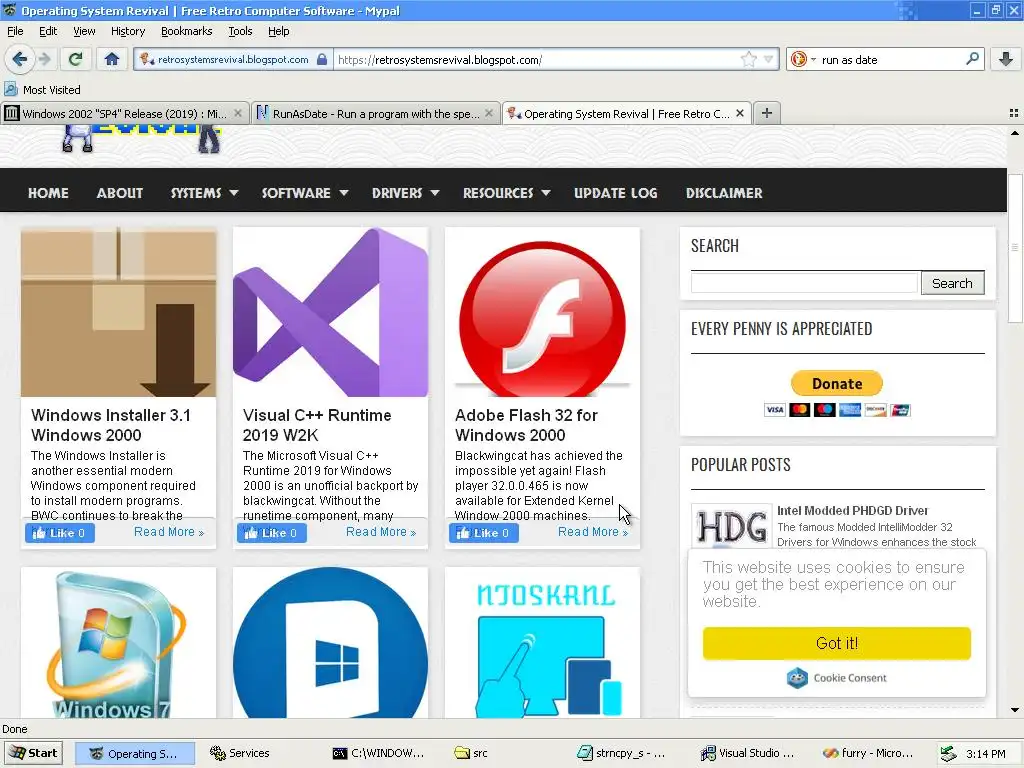Open the Windows 7 post thumbnail
This screenshot has width=1024, height=768.
(x=118, y=643)
